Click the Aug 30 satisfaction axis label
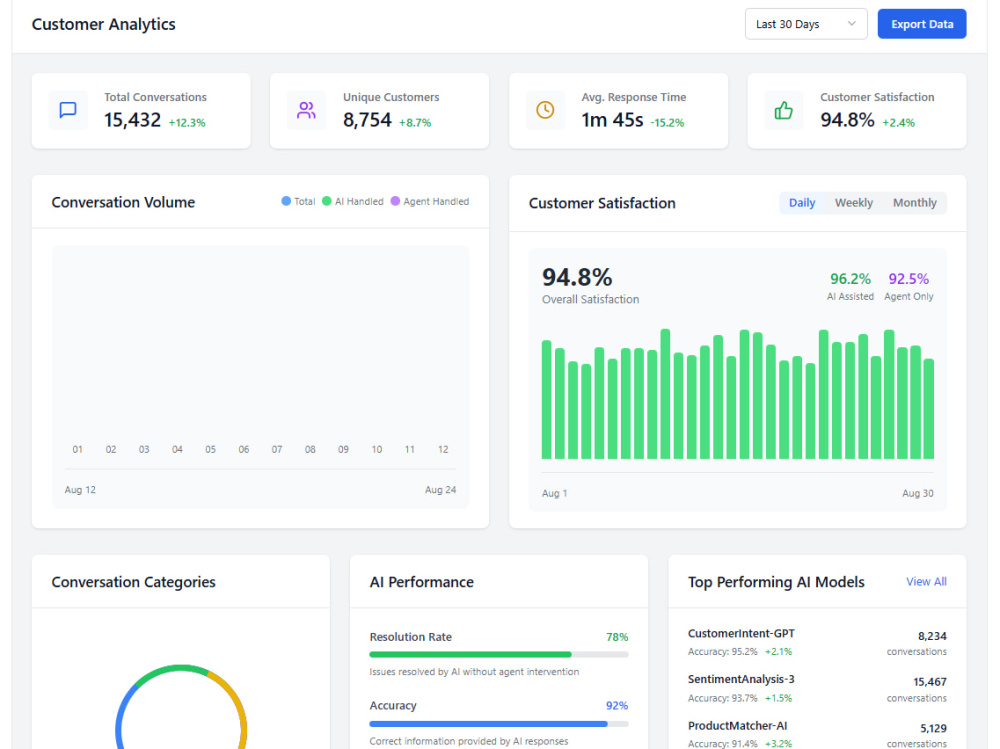 pyautogui.click(x=918, y=493)
